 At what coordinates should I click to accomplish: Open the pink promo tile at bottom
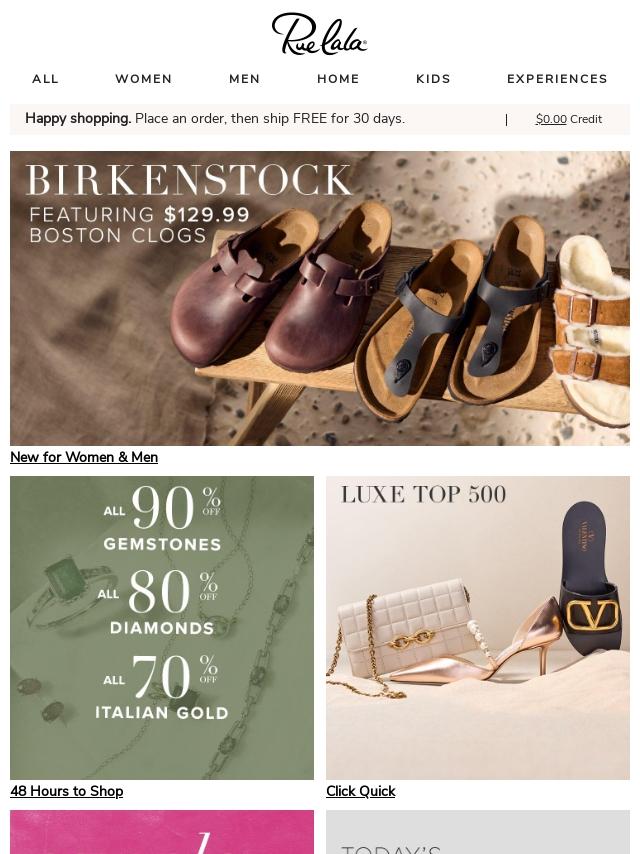click(x=162, y=832)
